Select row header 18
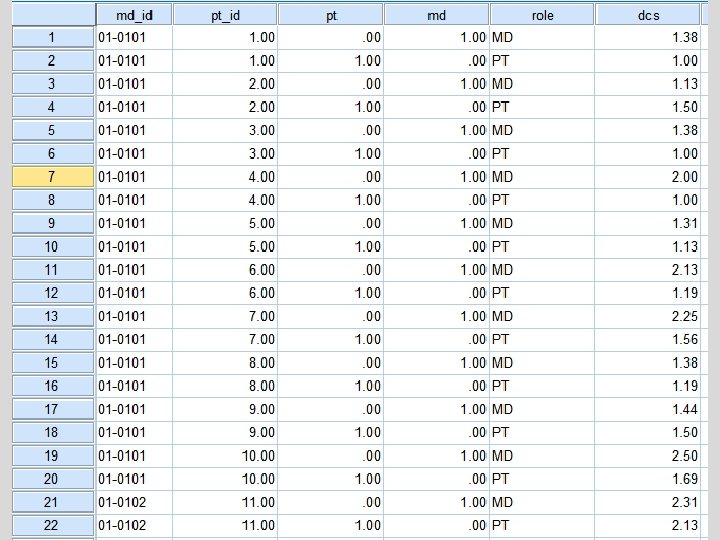 pyautogui.click(x=53, y=432)
